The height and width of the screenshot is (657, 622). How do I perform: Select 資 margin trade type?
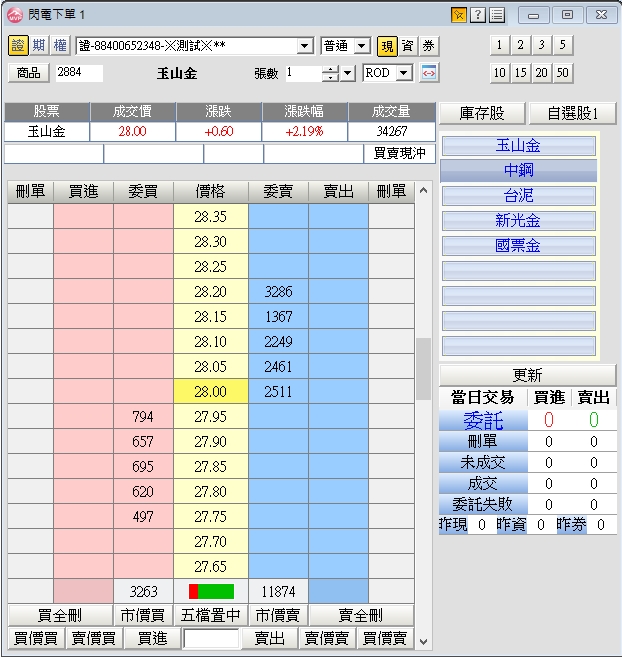[407, 46]
